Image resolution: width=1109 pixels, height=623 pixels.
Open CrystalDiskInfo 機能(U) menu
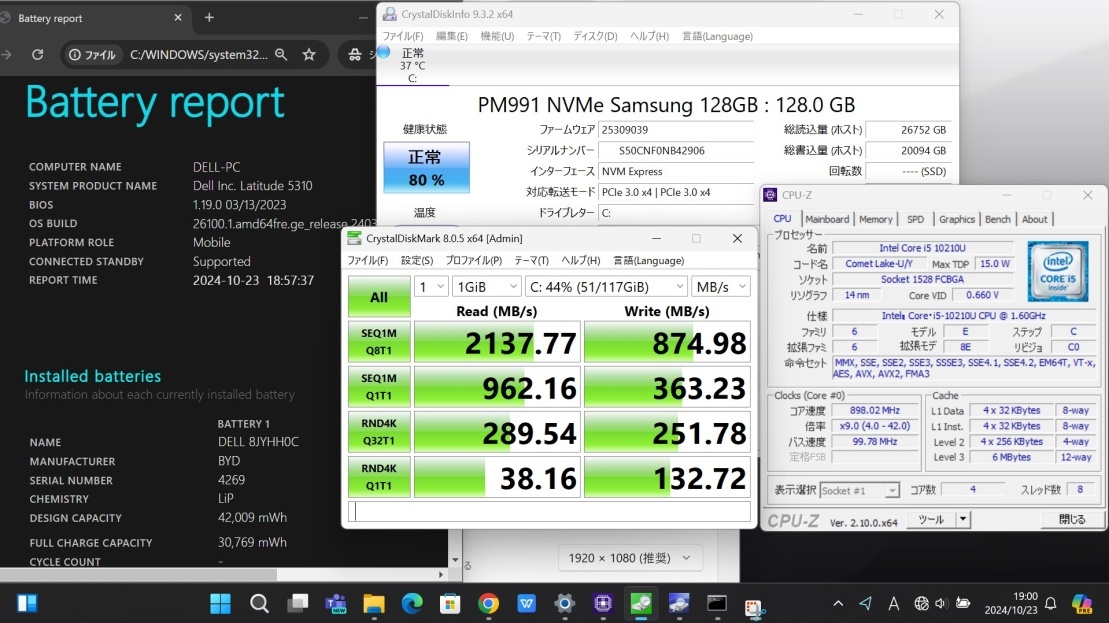[497, 36]
